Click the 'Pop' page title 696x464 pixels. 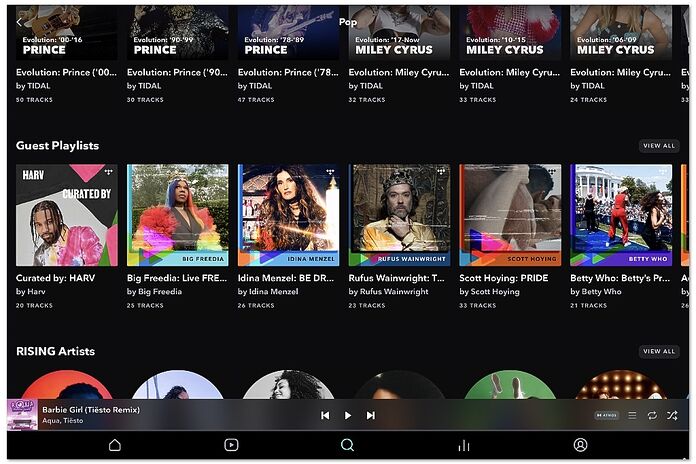[x=348, y=22]
